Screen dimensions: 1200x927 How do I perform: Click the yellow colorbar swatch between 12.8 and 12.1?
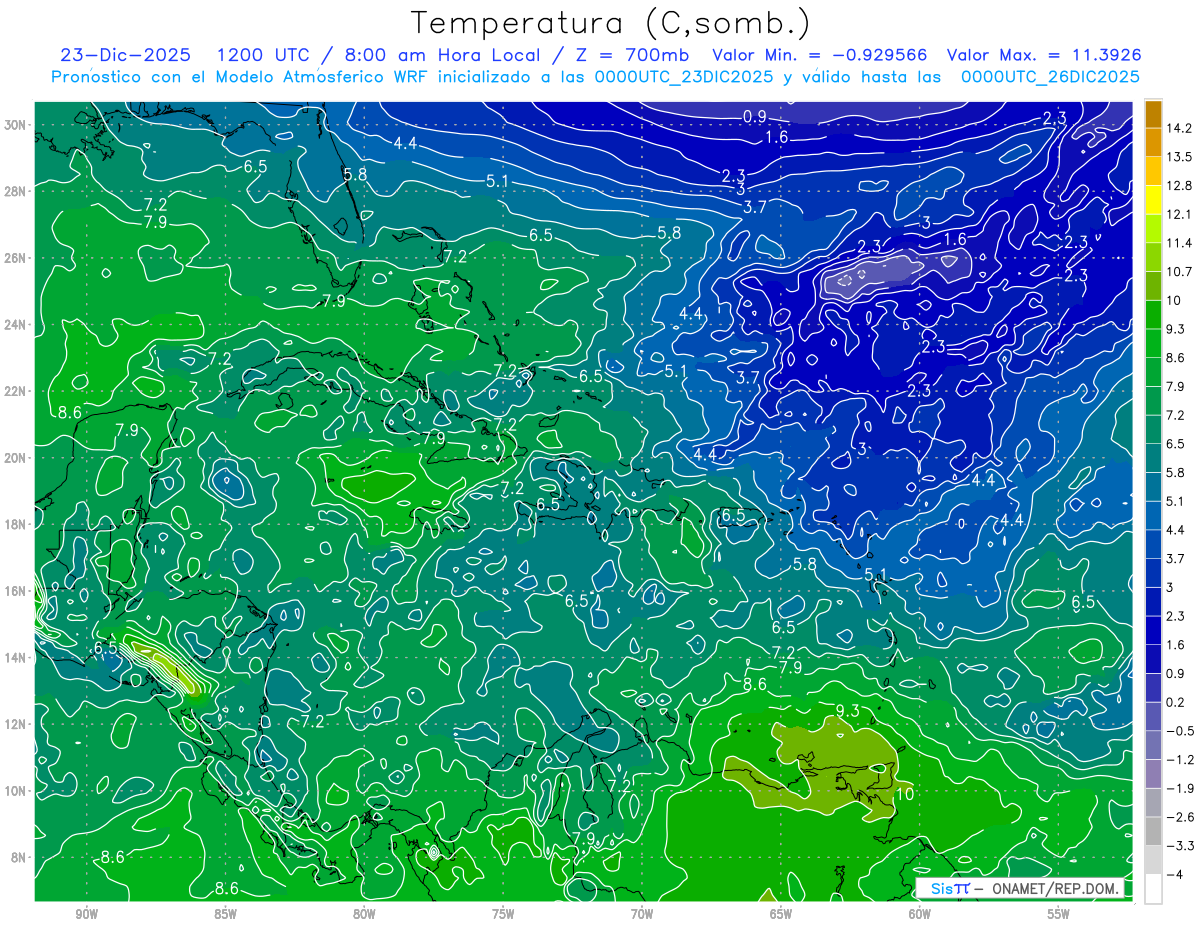(x=1153, y=200)
